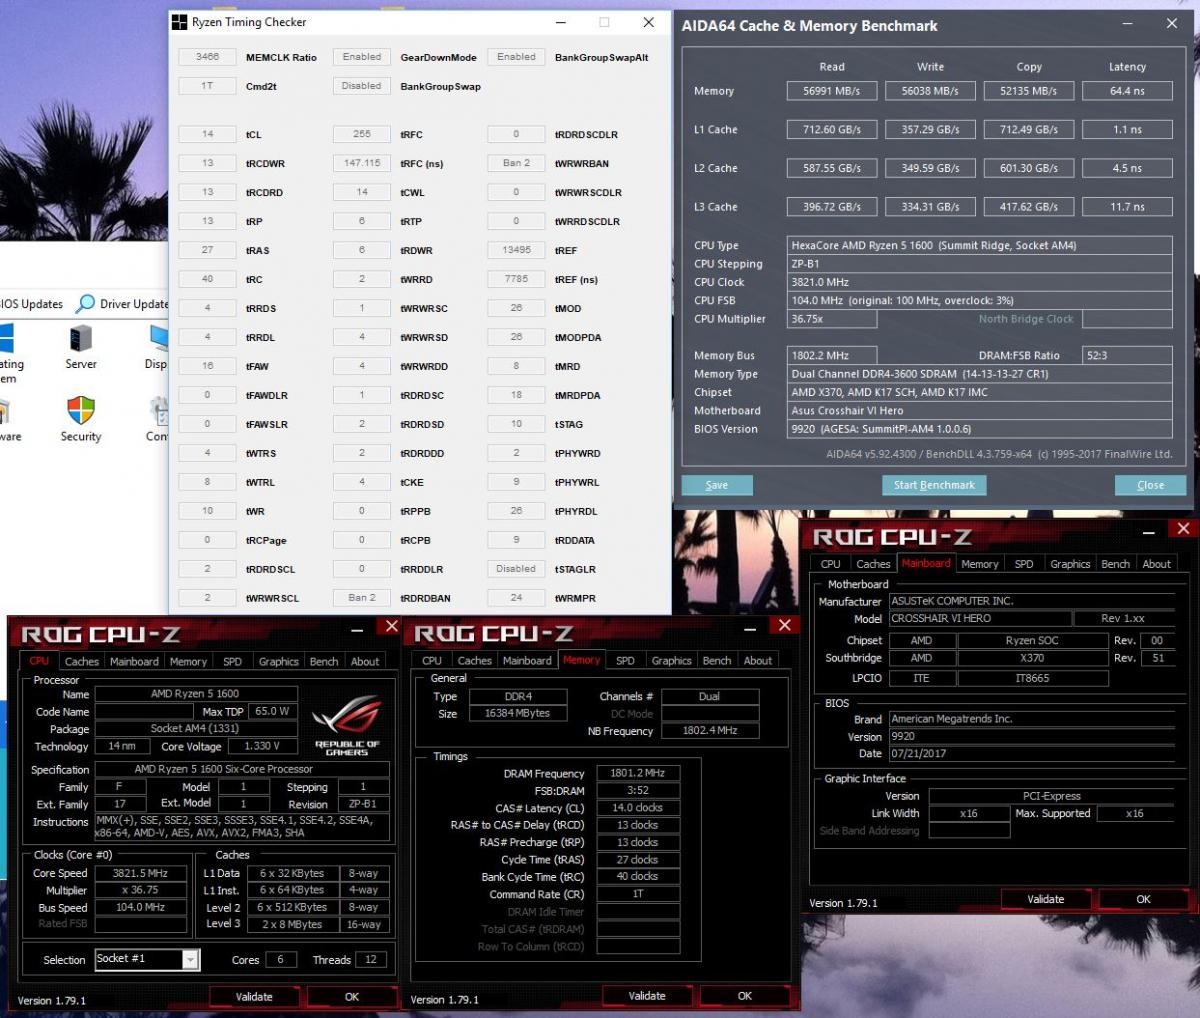Screen dimensions: 1200x1018
Task: Click the Close button in AIDA64 window
Action: 1150,485
